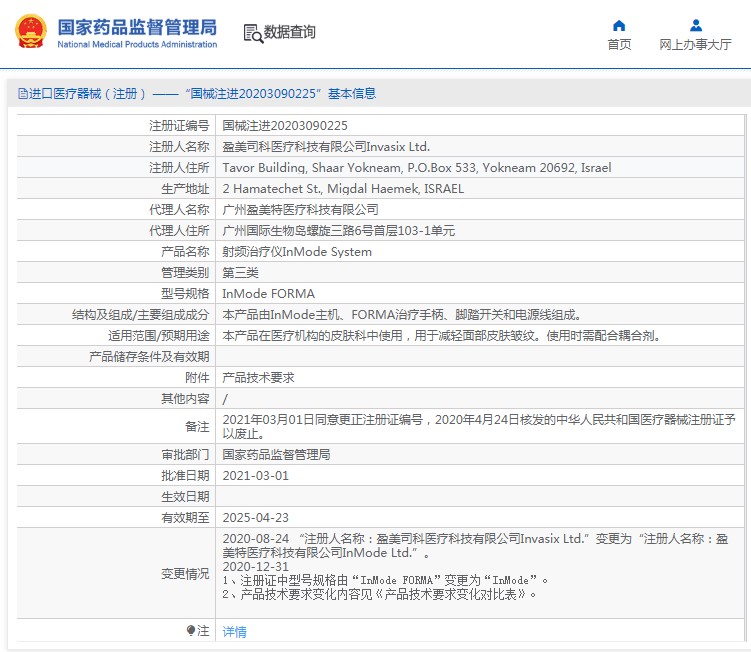The image size is (751, 652).
Task: Select the intended use description cell
Action: pyautogui.click(x=479, y=336)
